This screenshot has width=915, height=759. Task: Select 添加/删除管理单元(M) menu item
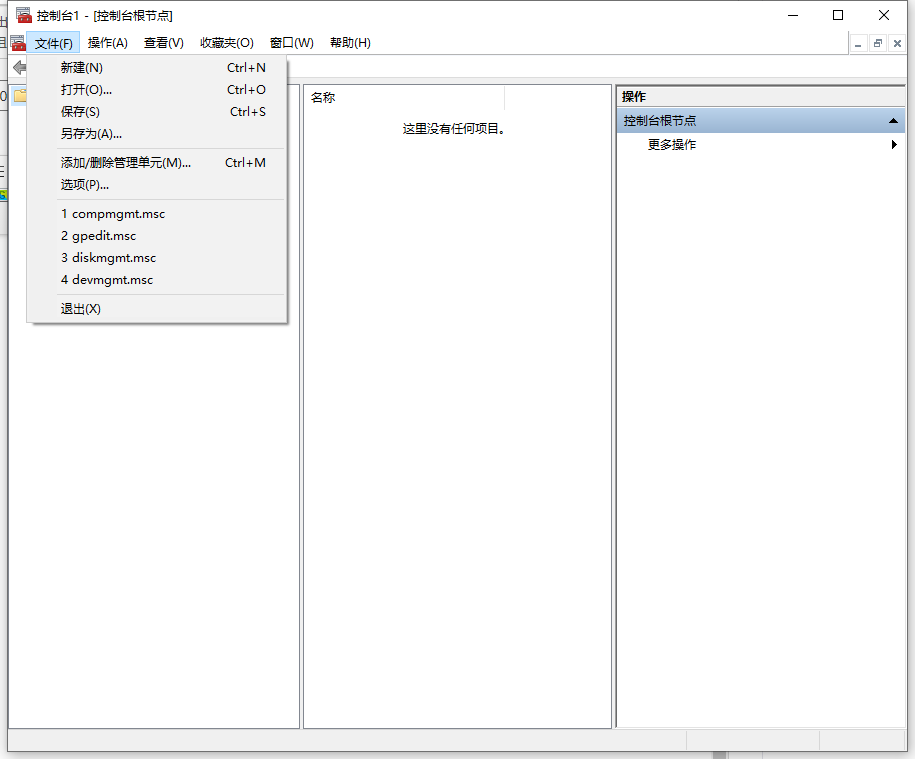coord(125,162)
